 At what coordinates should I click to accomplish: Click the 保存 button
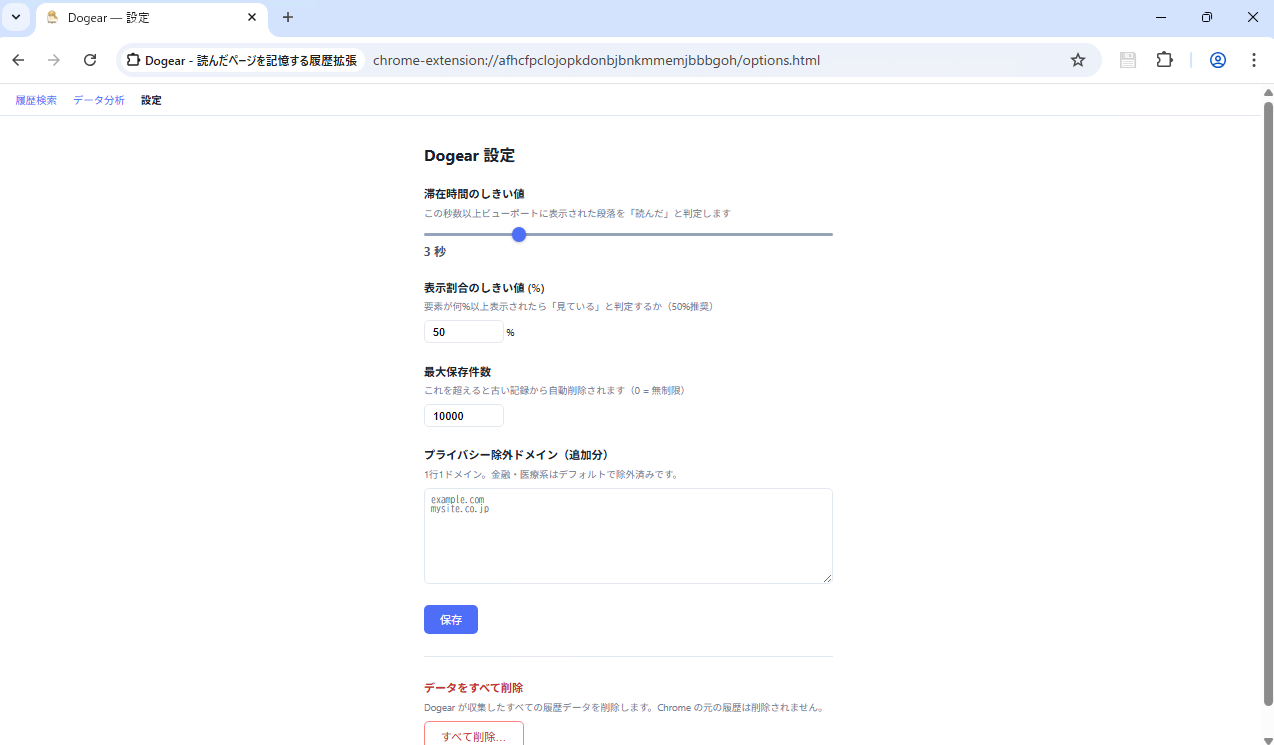pyautogui.click(x=451, y=620)
